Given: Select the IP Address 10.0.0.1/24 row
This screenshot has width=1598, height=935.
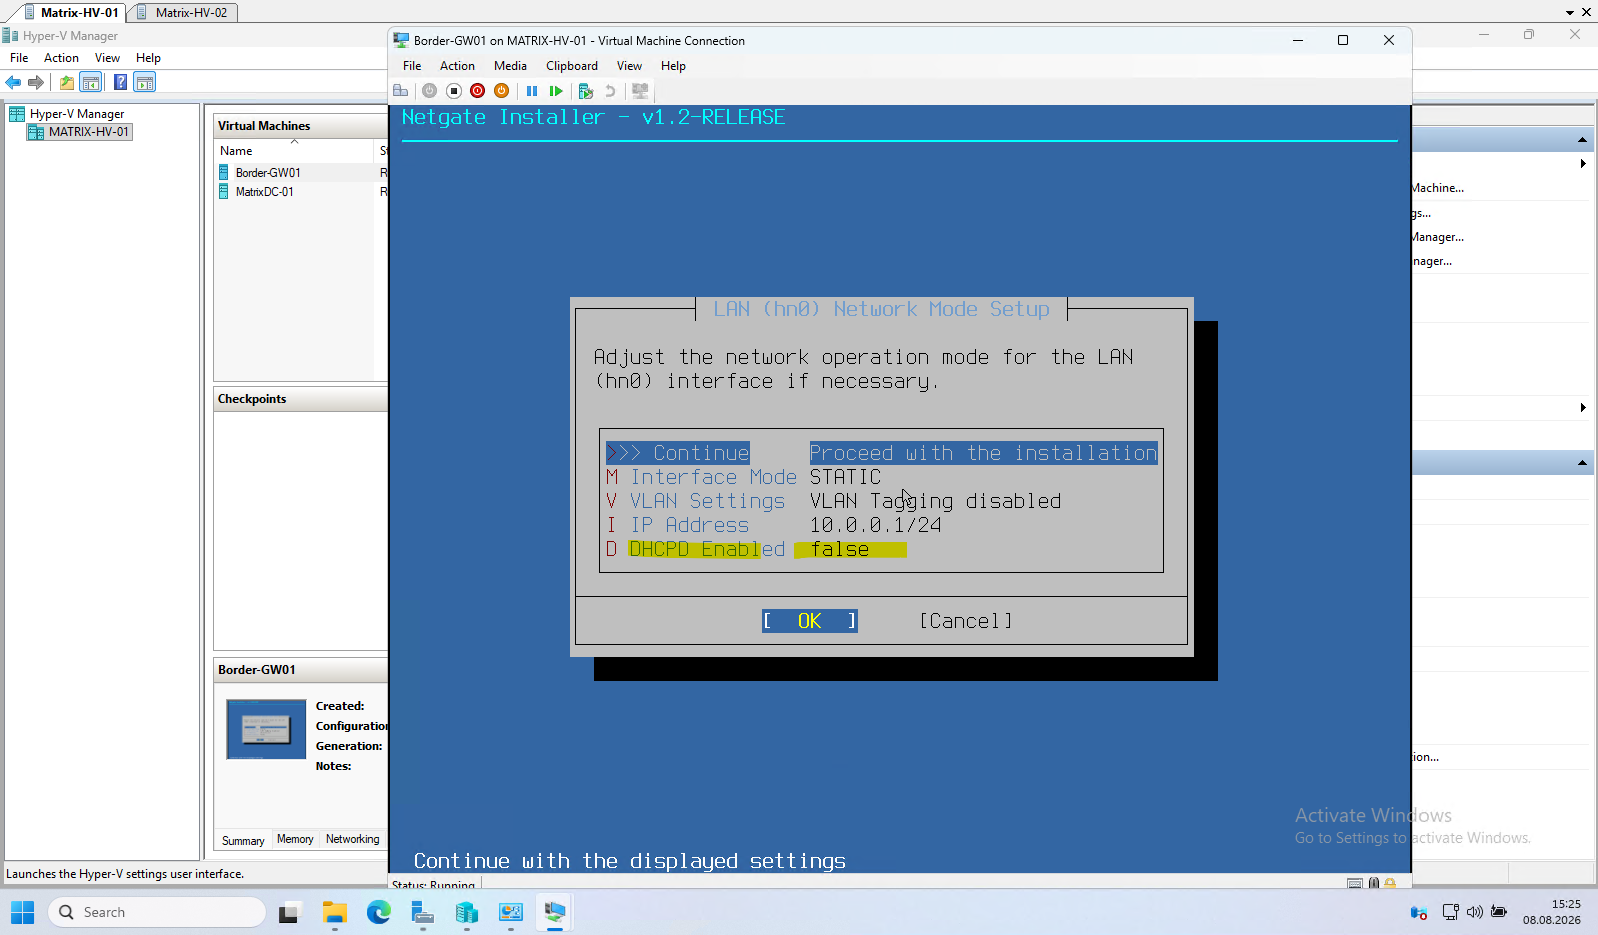Looking at the screenshot, I should 881,525.
